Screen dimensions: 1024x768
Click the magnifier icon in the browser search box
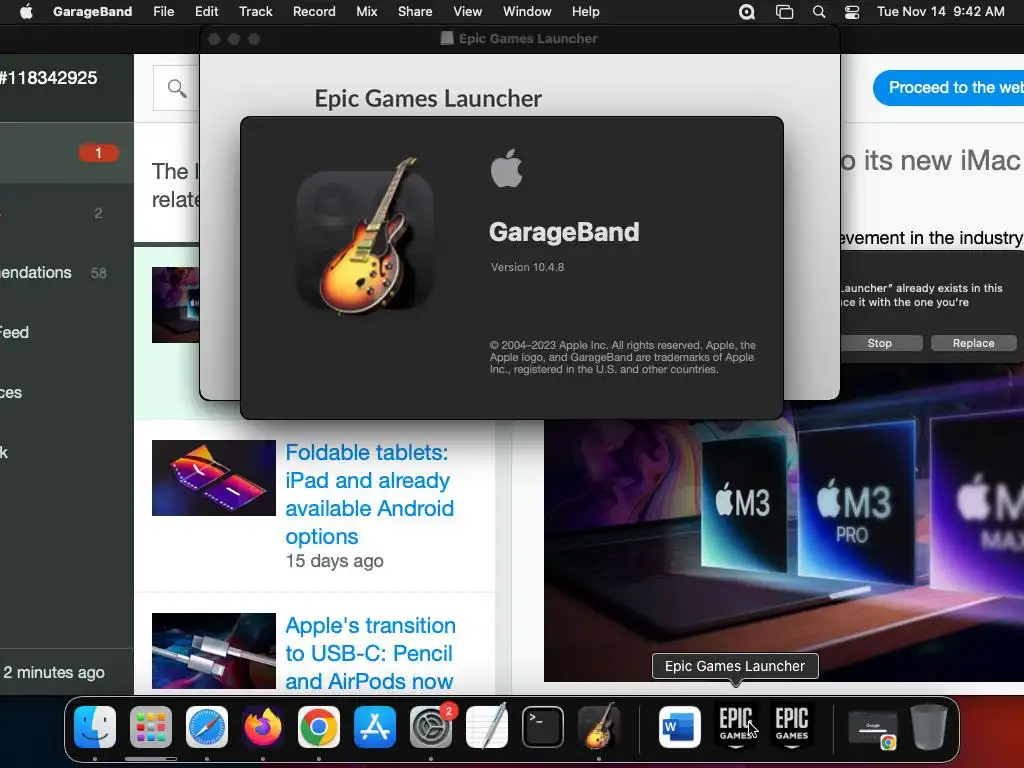point(176,88)
